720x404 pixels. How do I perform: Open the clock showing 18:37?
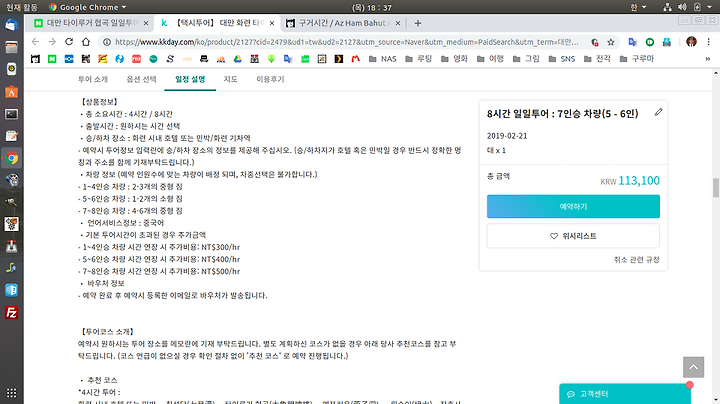(x=372, y=7)
